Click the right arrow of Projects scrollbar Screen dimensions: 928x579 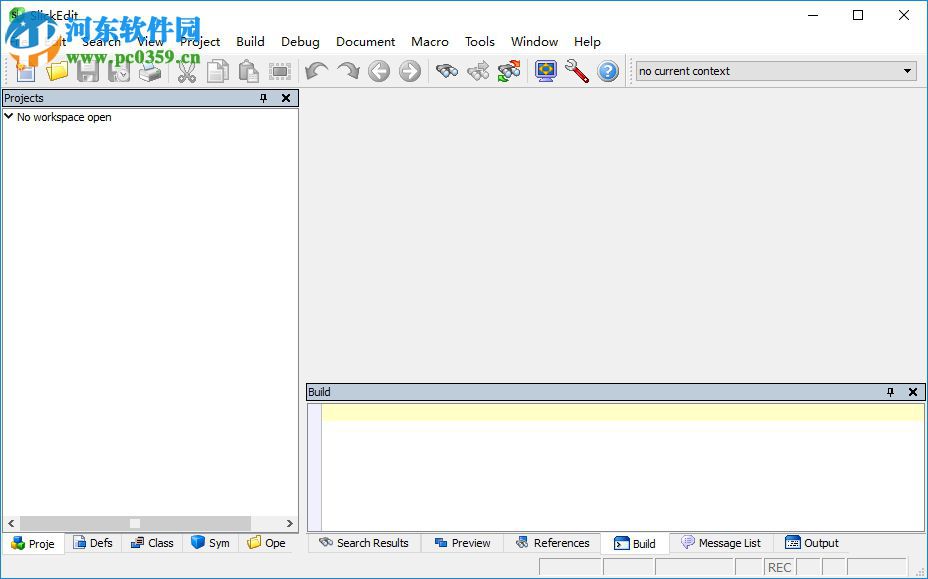[290, 523]
